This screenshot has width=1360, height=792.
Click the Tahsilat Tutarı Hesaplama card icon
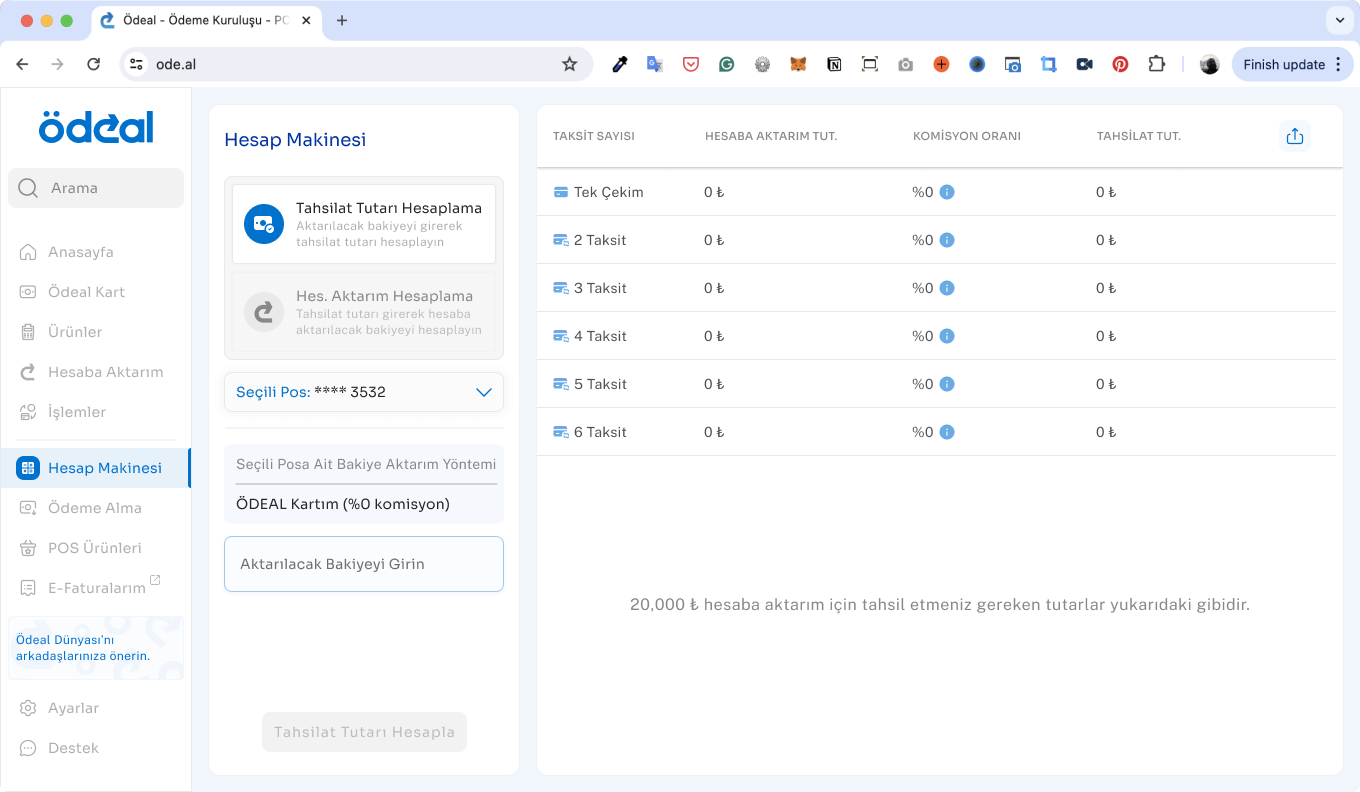pyautogui.click(x=264, y=224)
